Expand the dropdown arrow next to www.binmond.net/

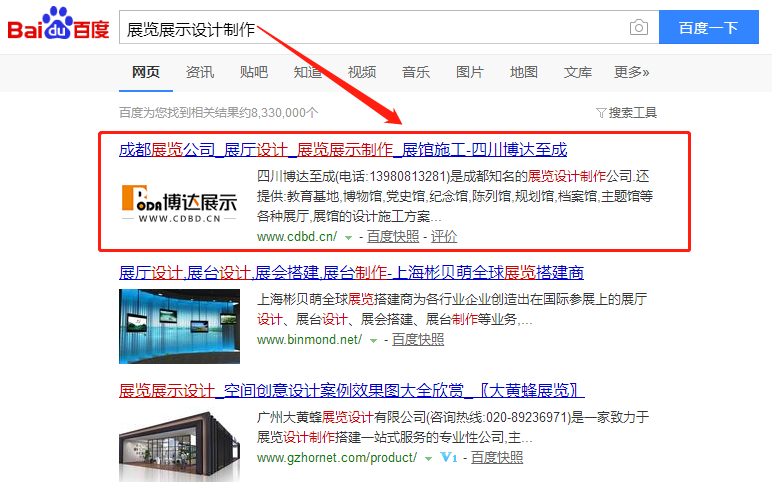pyautogui.click(x=373, y=341)
